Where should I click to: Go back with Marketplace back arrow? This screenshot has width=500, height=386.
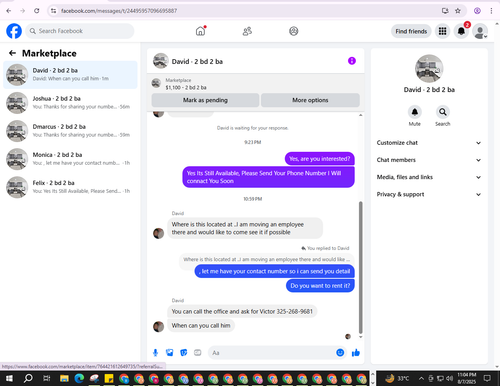(12, 53)
